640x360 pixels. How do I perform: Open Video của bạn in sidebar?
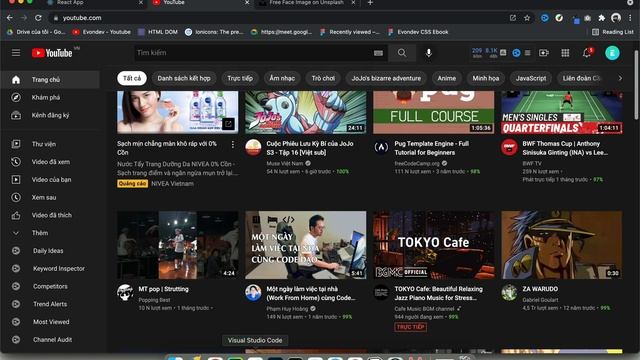pos(50,180)
